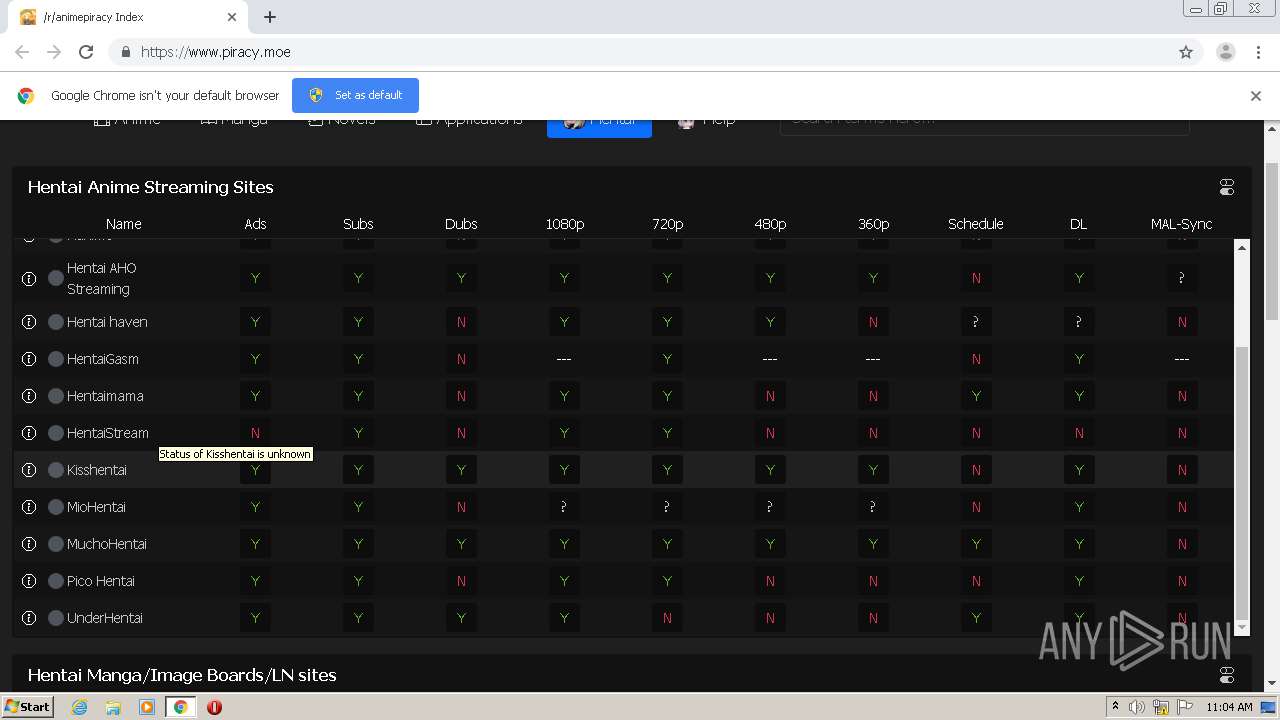This screenshot has width=1280, height=720.
Task: Open info icon for Kisshentai row
Action: click(29, 470)
